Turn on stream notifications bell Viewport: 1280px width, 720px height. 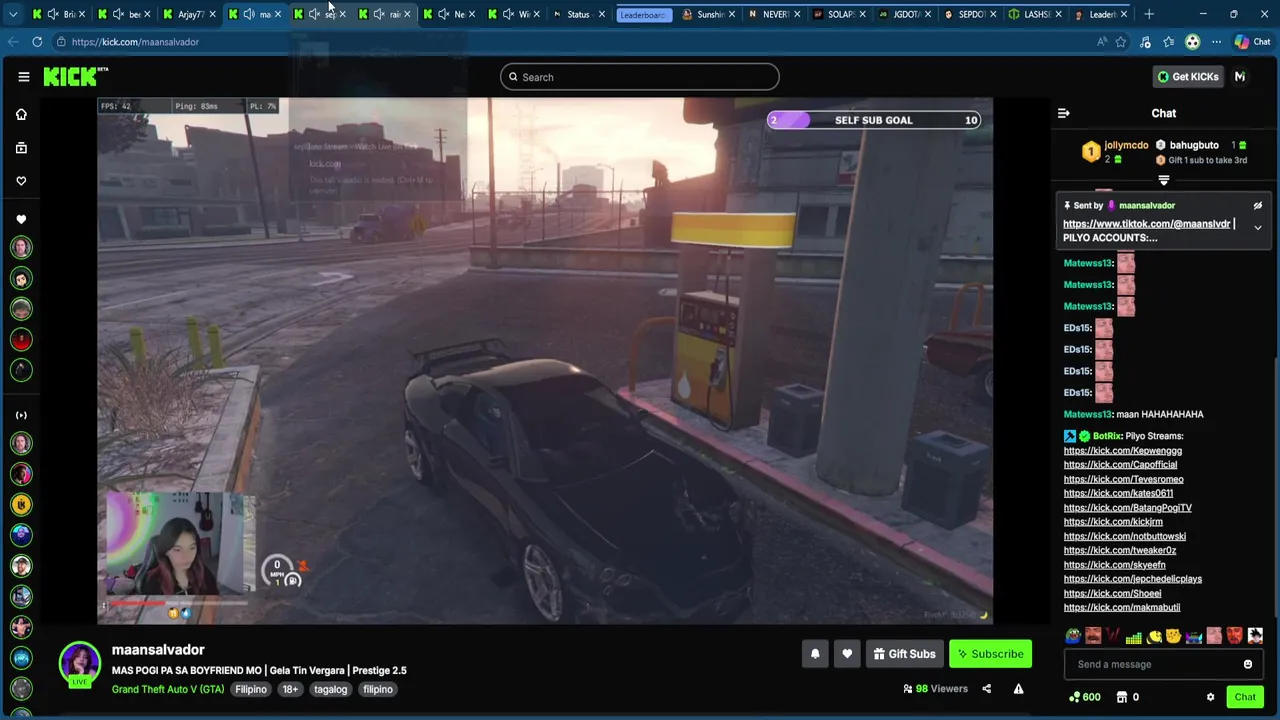click(x=815, y=654)
